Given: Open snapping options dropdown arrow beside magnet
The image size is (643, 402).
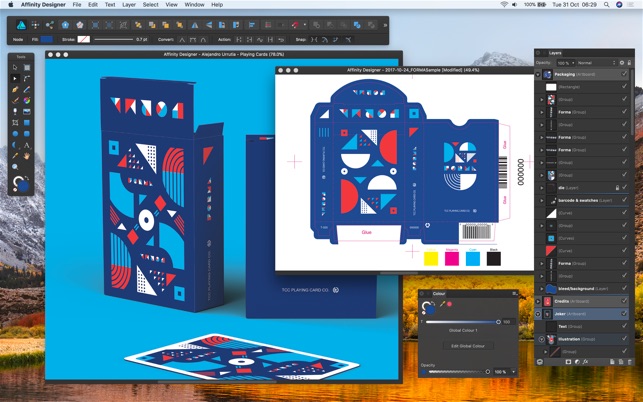Looking at the screenshot, I should coord(304,25).
